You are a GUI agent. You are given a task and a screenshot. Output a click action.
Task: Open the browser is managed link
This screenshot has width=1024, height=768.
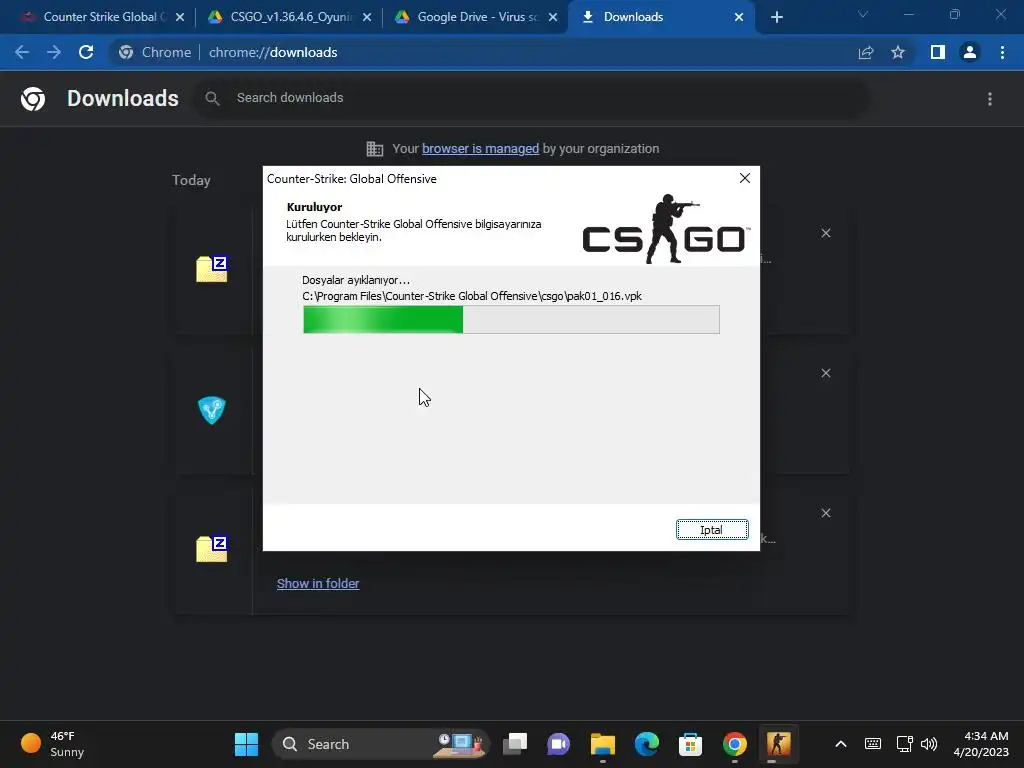[x=480, y=149]
